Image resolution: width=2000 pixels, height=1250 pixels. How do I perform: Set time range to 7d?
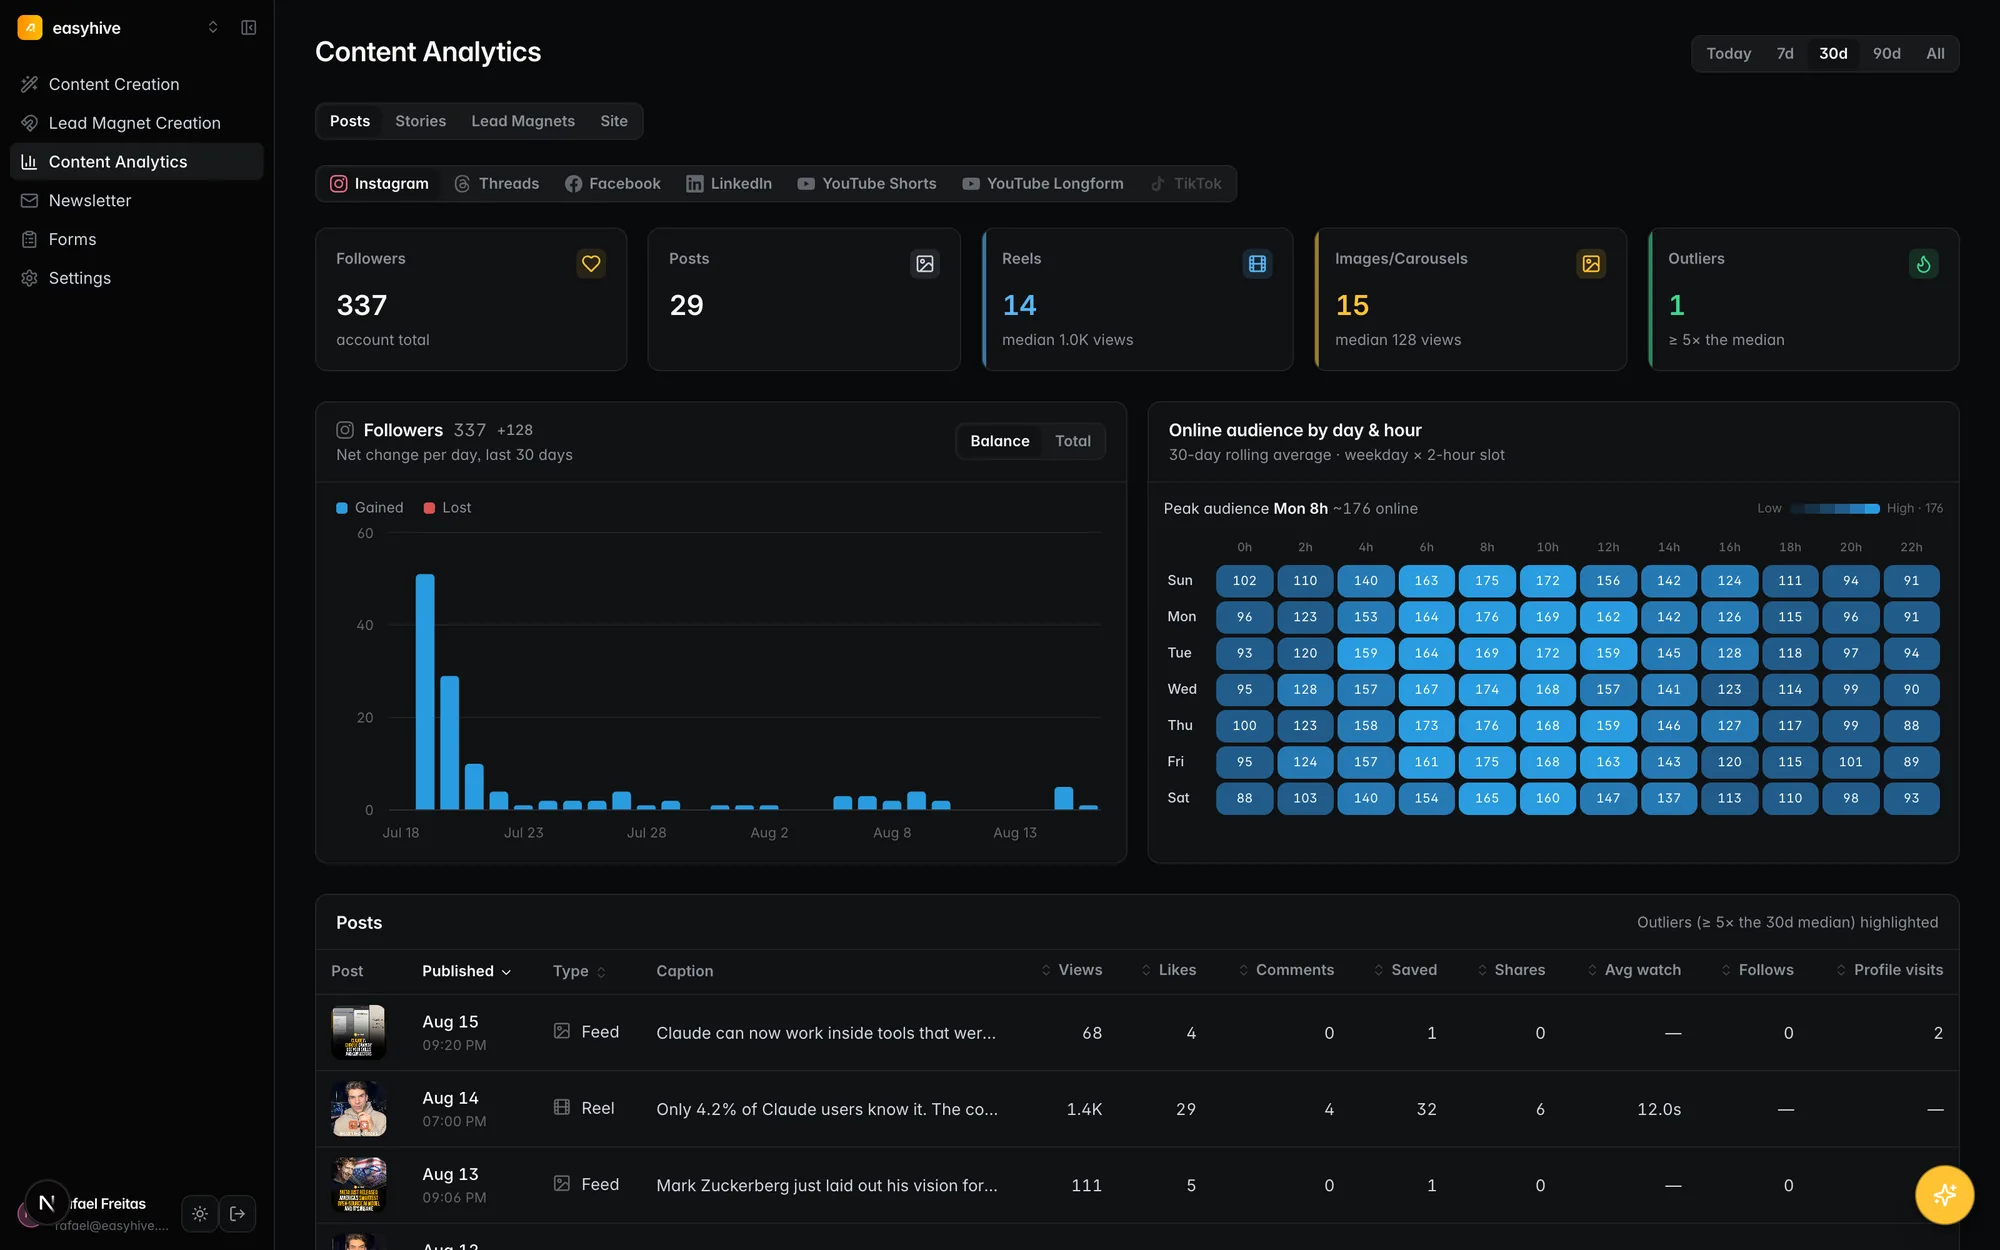[1785, 54]
